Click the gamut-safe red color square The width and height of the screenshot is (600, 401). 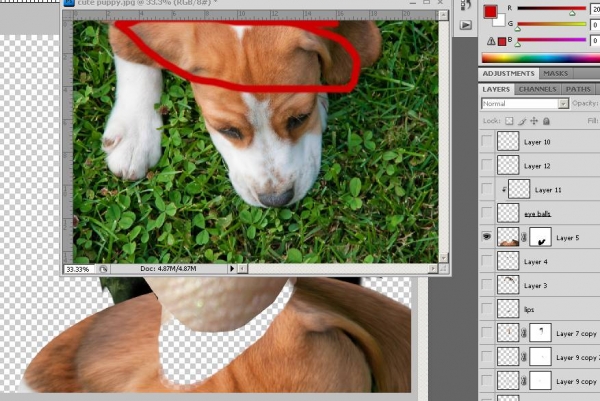502,42
